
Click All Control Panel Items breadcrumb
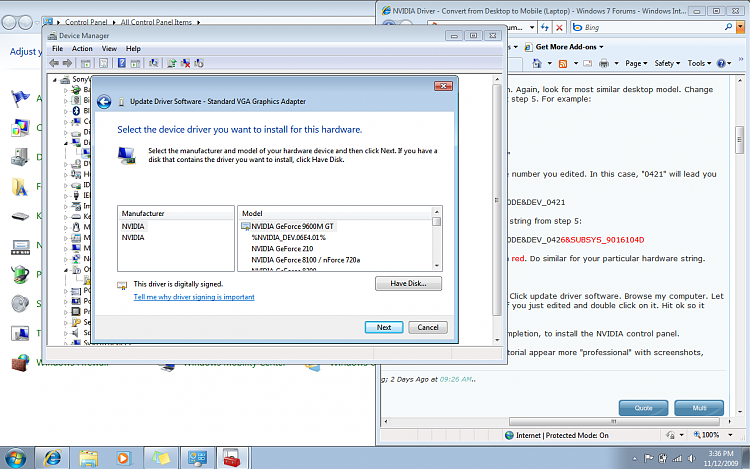click(x=156, y=22)
